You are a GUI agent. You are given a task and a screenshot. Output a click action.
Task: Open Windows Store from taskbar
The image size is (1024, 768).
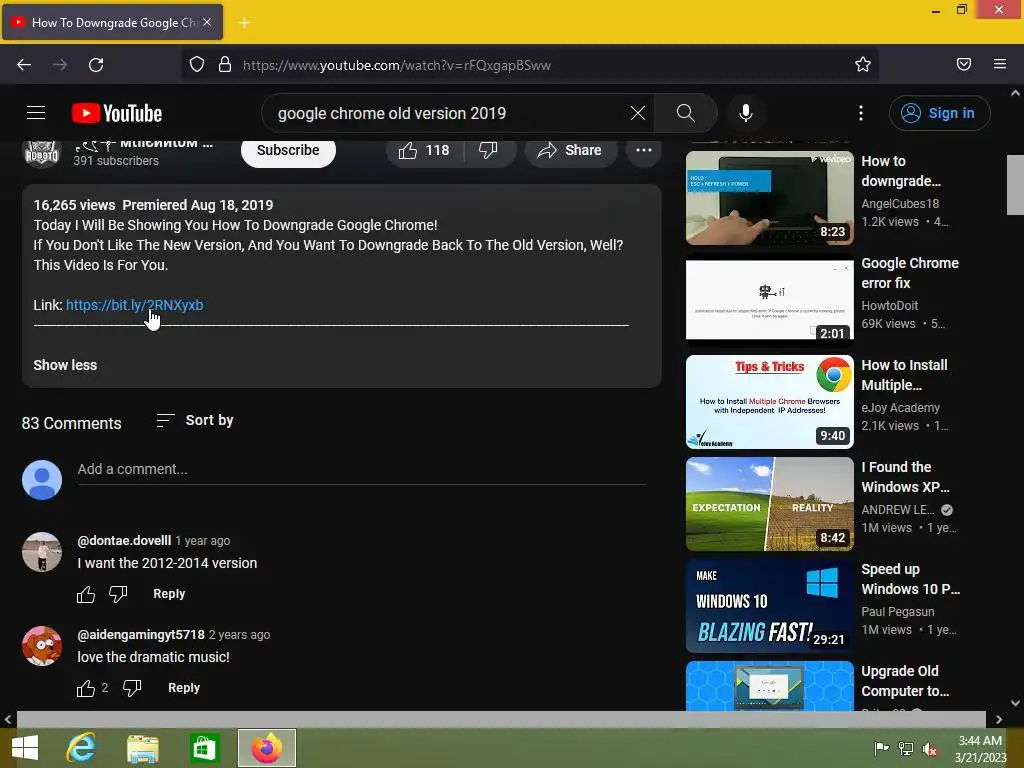click(204, 748)
